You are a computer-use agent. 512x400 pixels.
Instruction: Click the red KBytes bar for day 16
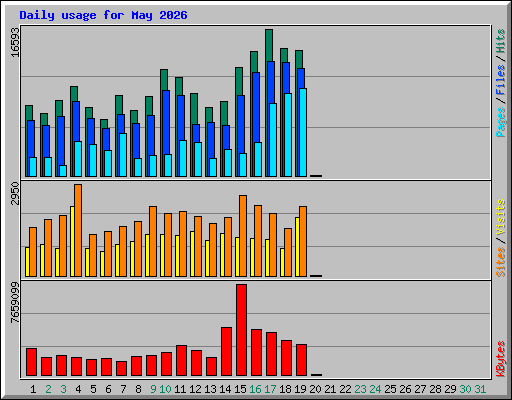click(256, 353)
